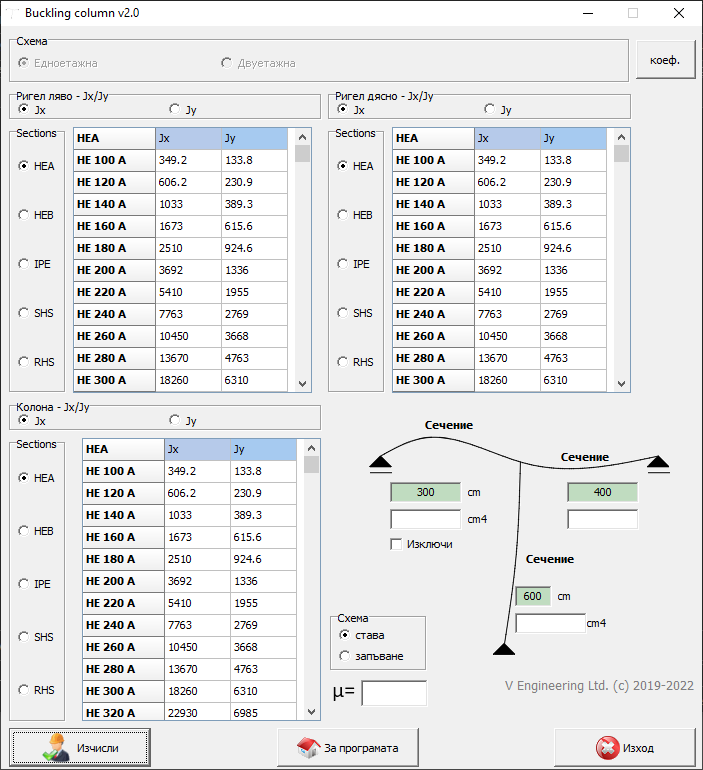Select HEB sections for Колона

pos(24,531)
